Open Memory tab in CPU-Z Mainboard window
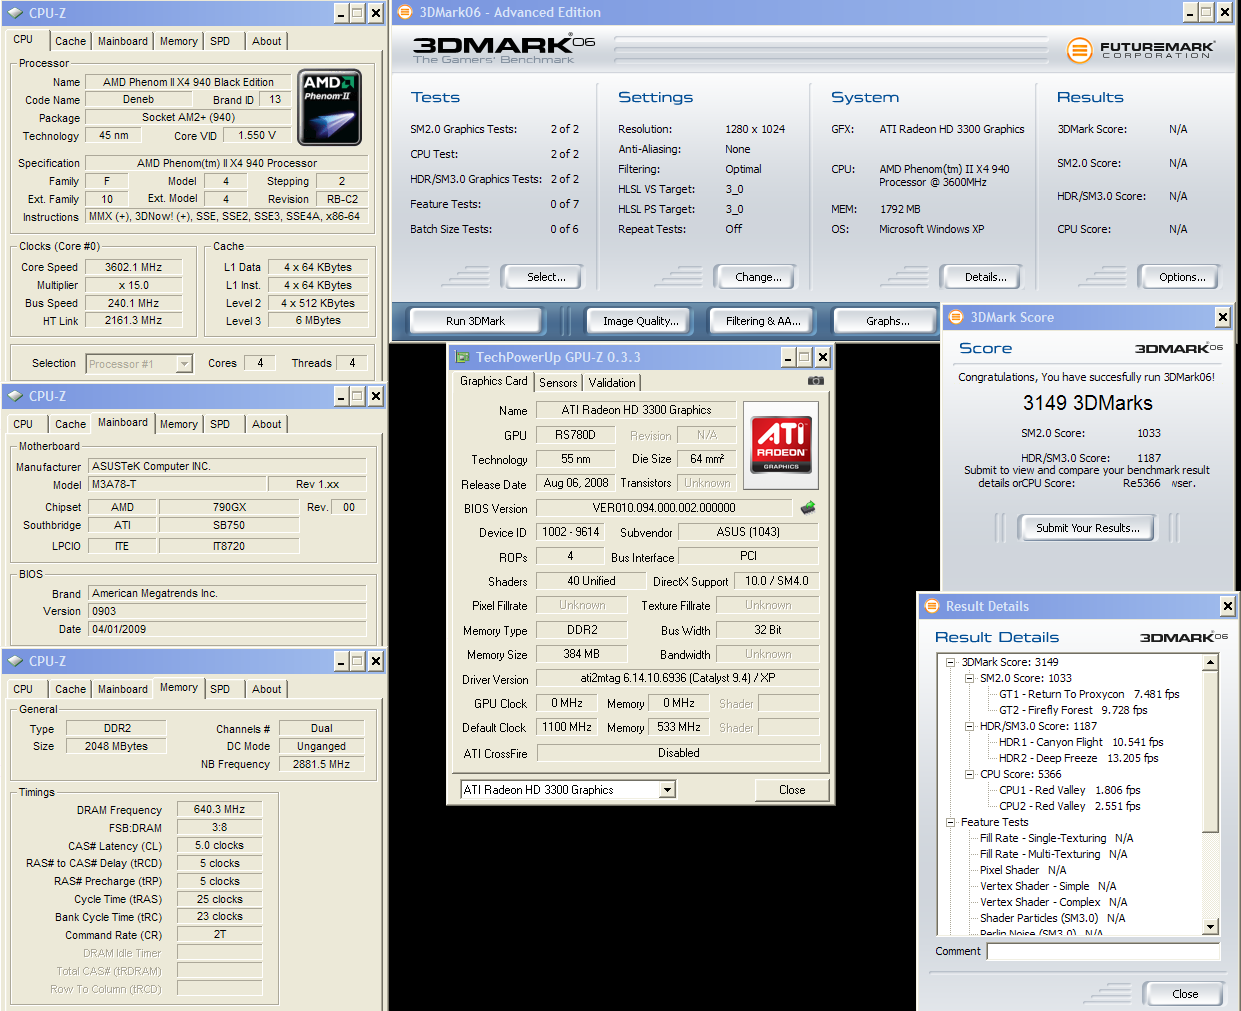 178,424
